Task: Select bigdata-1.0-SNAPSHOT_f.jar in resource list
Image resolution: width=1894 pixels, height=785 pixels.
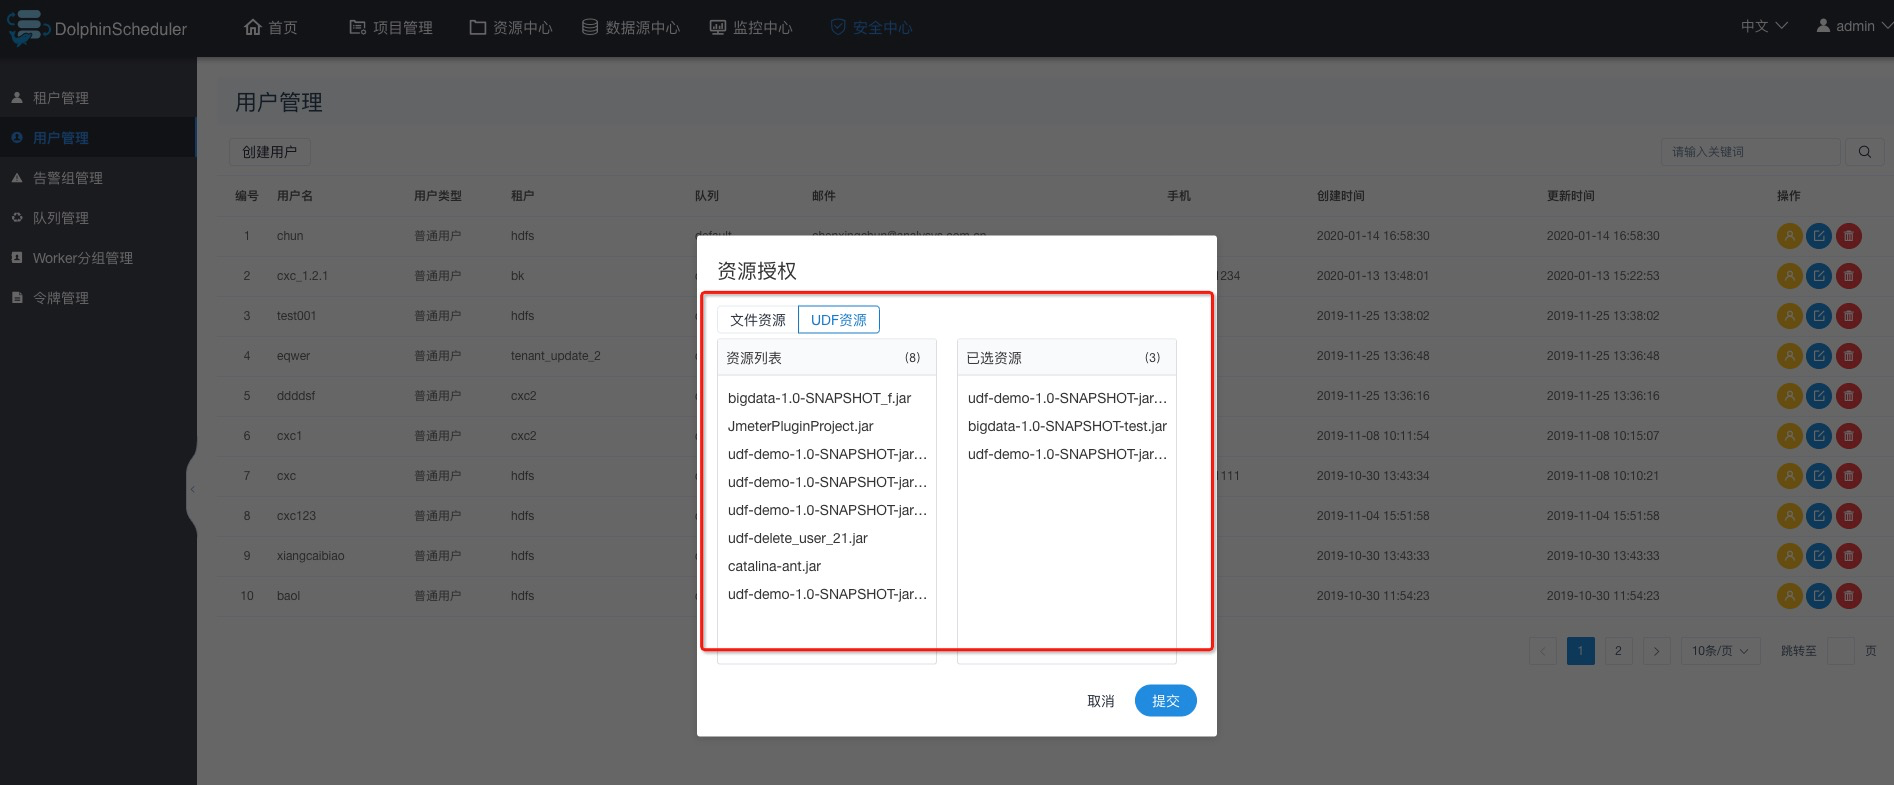Action: [820, 398]
